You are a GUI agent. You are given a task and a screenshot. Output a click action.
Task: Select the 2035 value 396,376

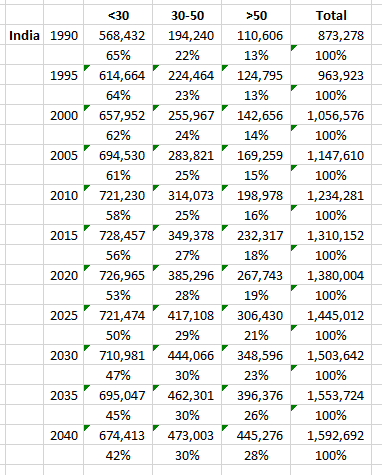pyautogui.click(x=256, y=395)
